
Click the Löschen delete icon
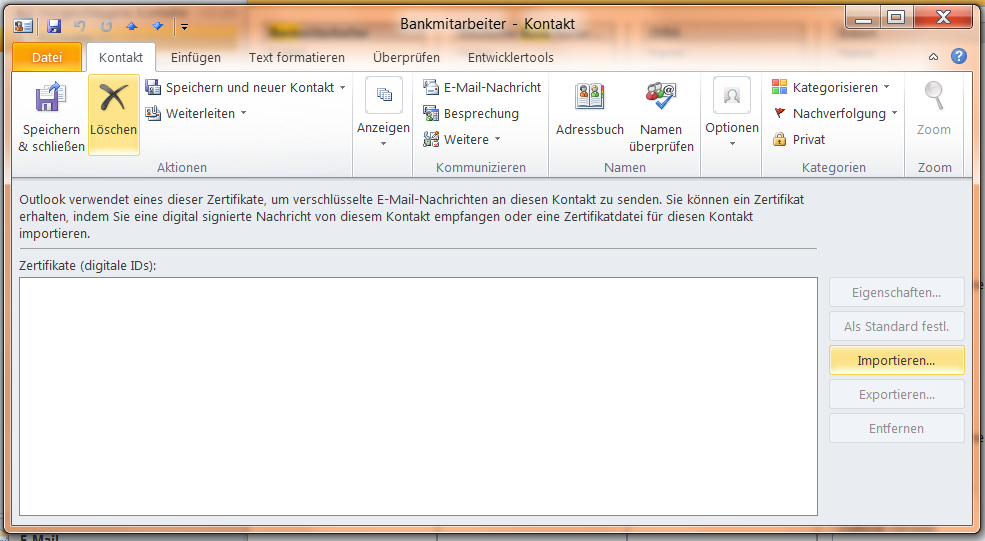(x=113, y=99)
